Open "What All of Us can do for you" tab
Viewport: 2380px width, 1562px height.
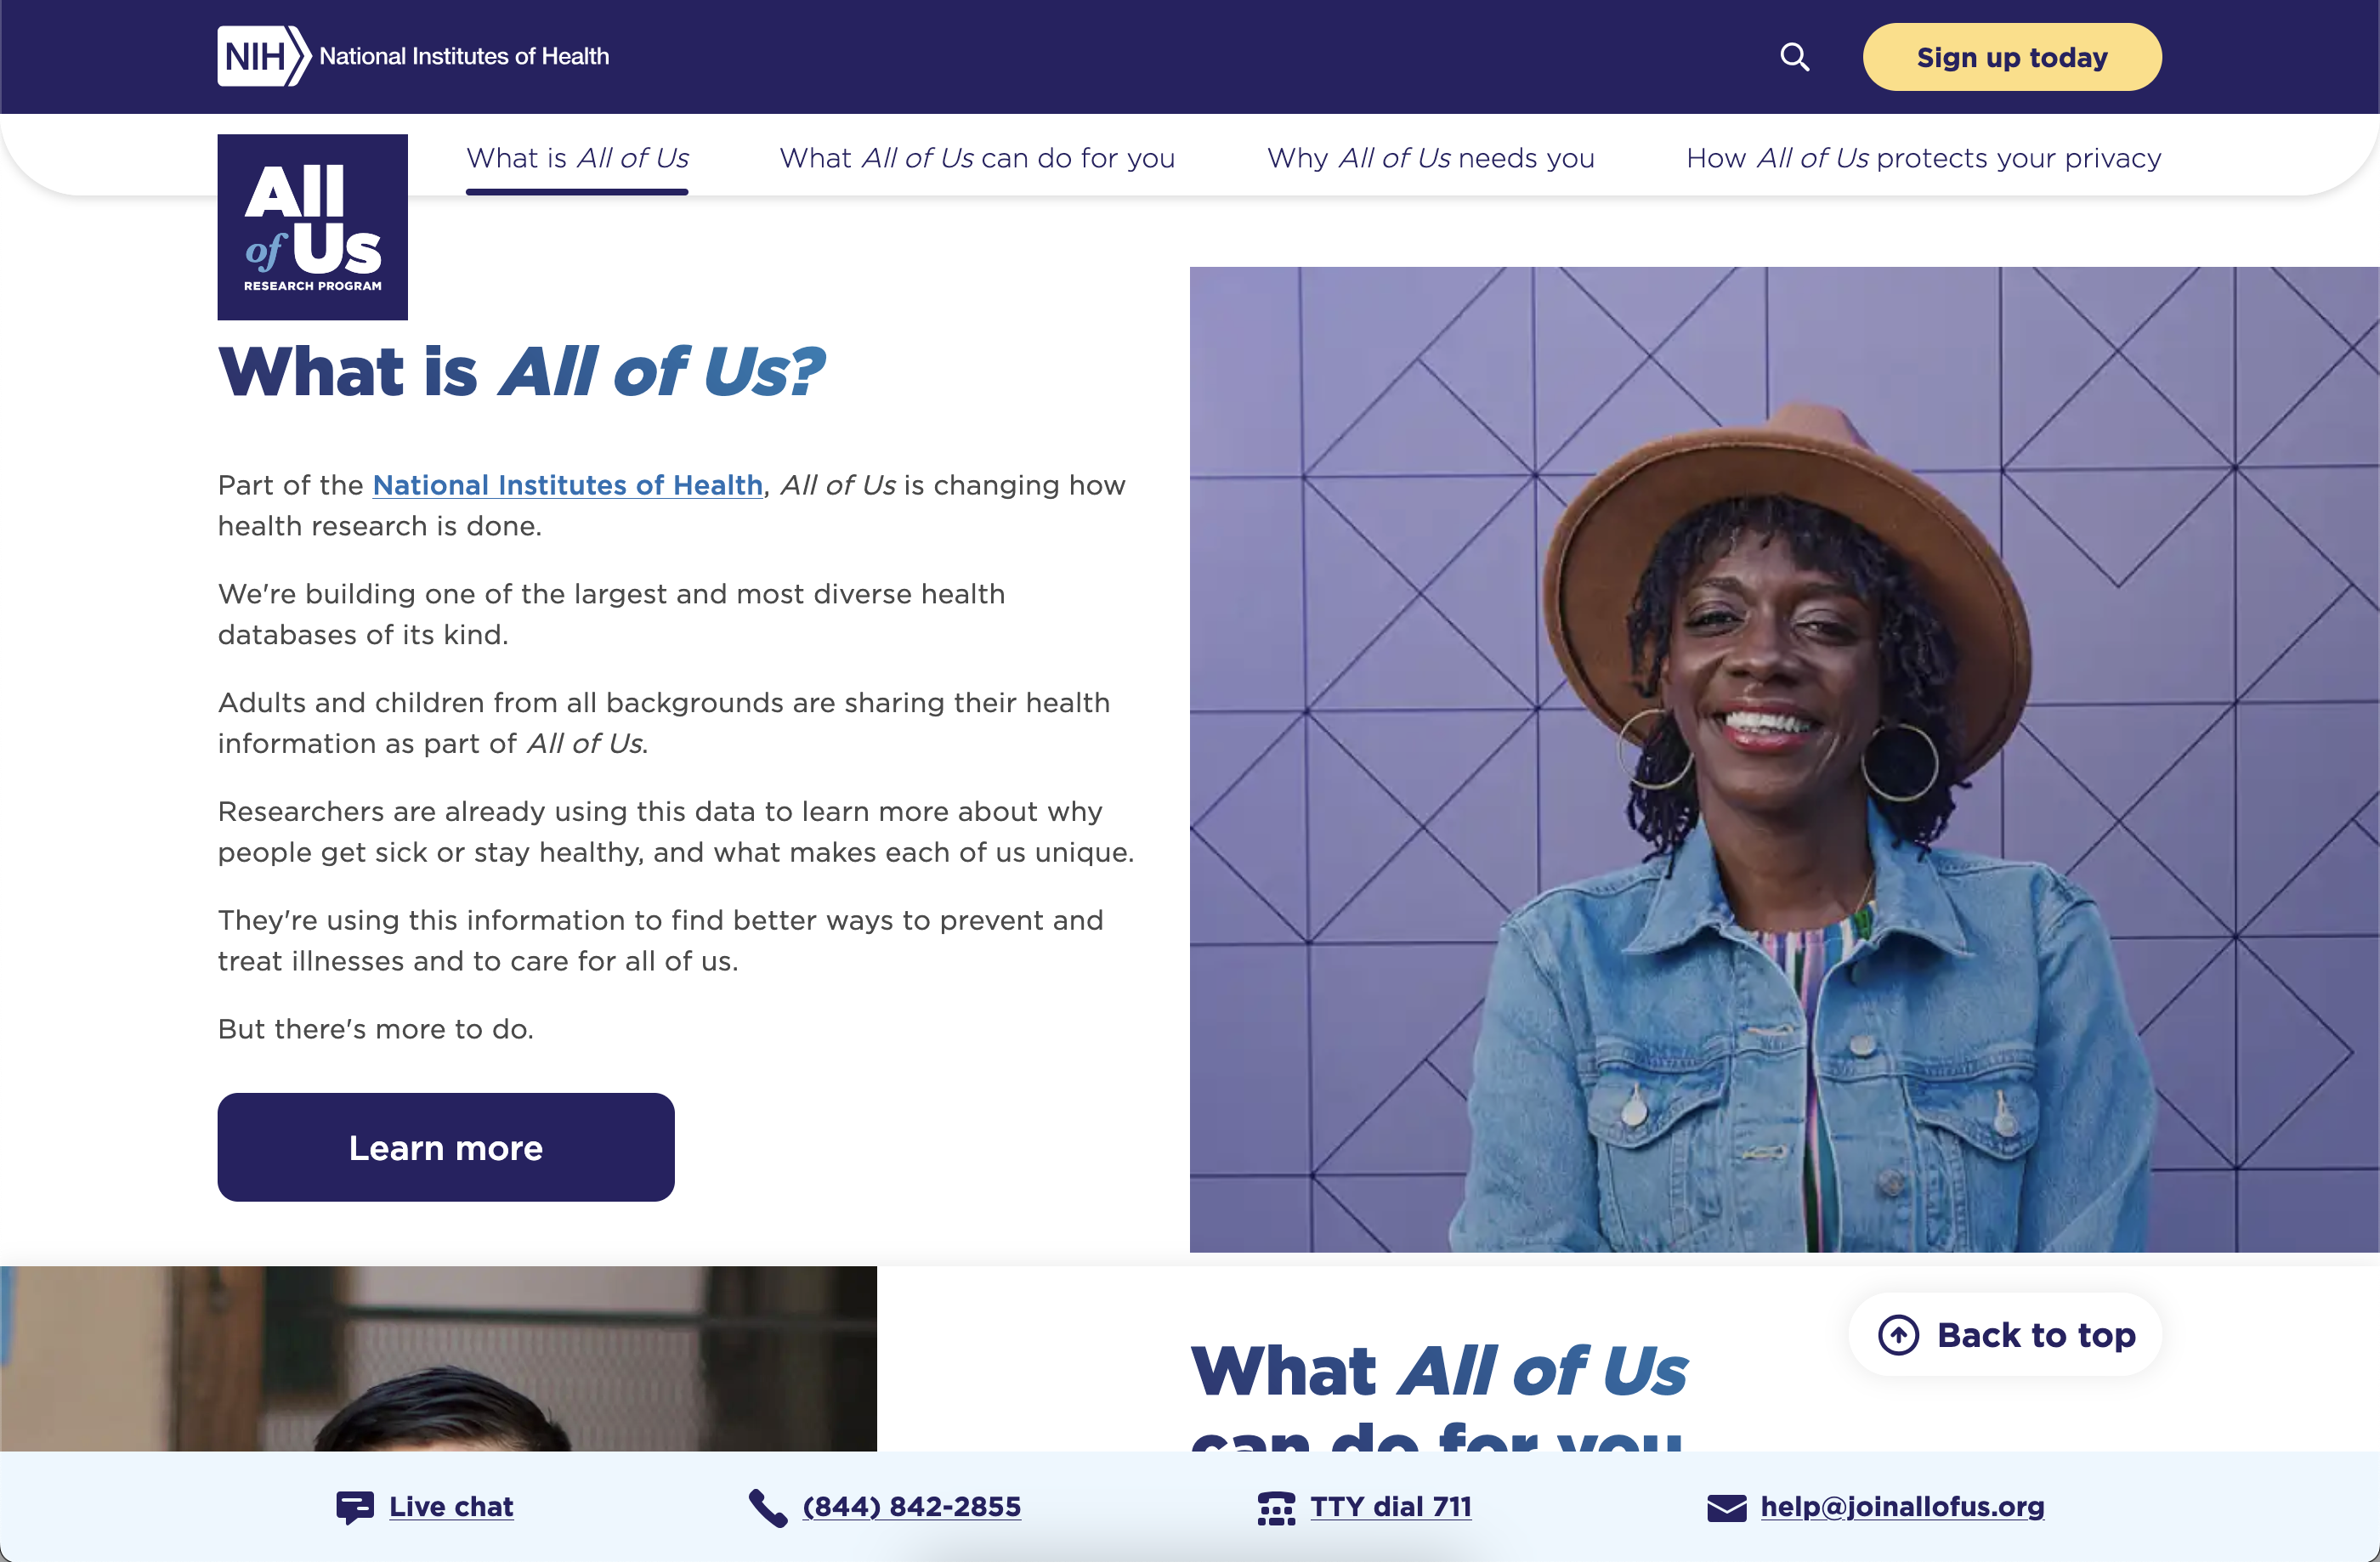coord(977,158)
